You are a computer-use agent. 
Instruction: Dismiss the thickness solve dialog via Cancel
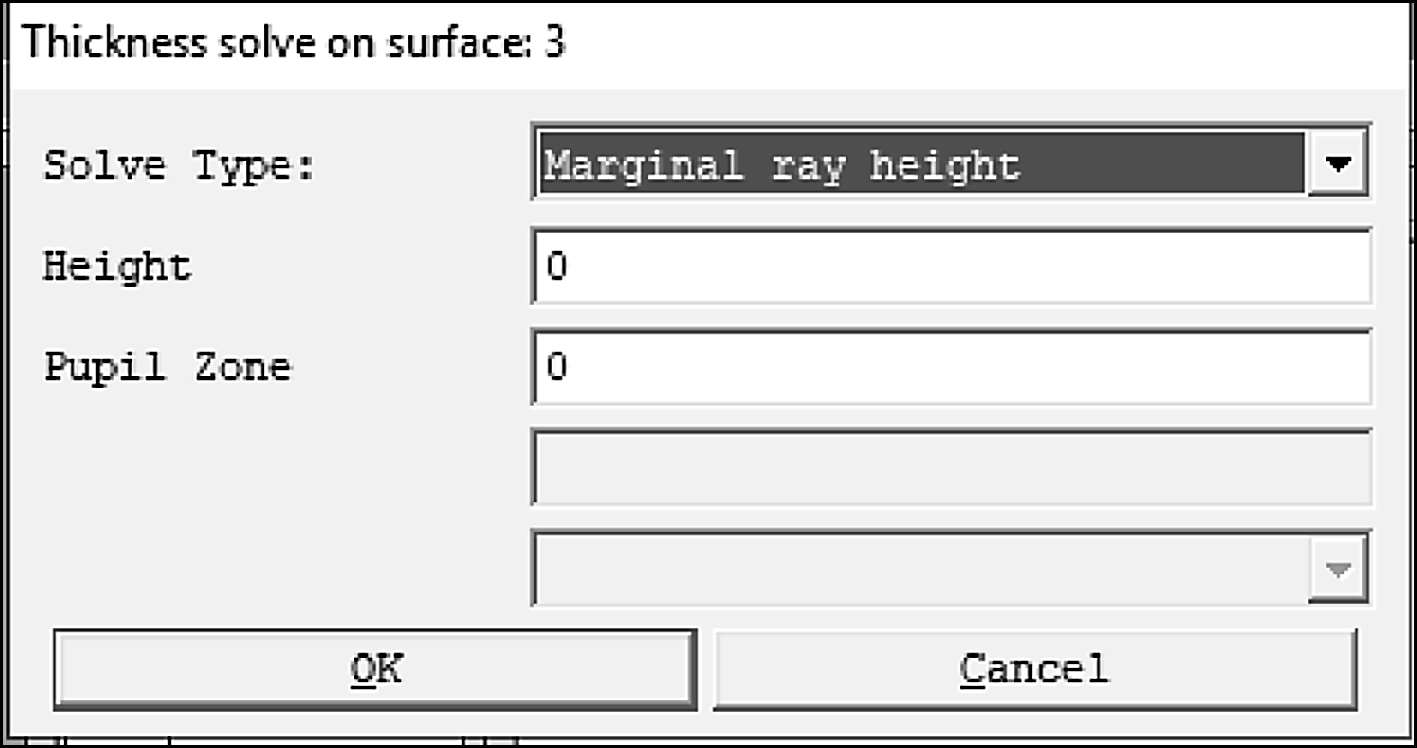[x=1034, y=668]
